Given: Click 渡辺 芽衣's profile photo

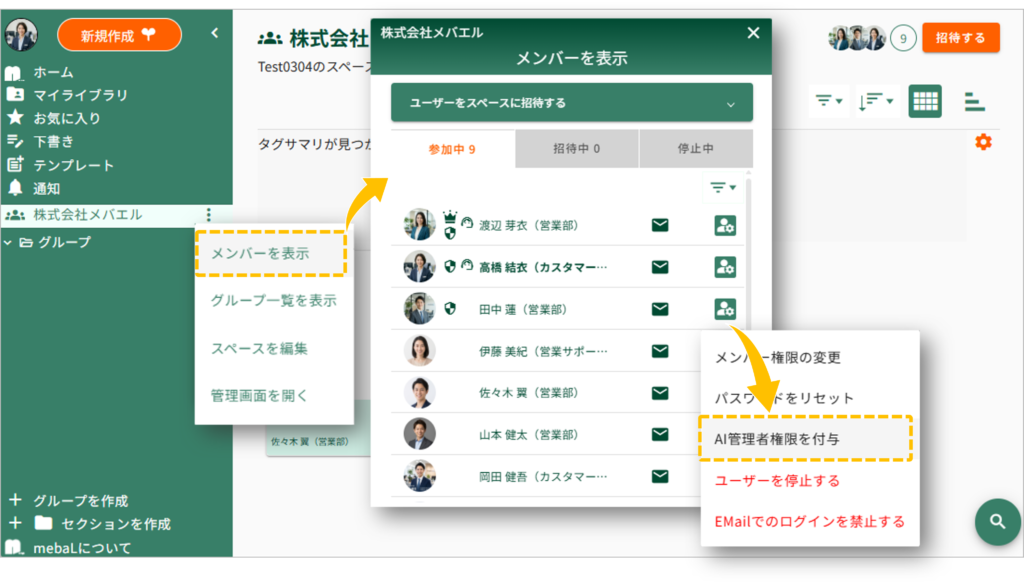Looking at the screenshot, I should click(419, 225).
